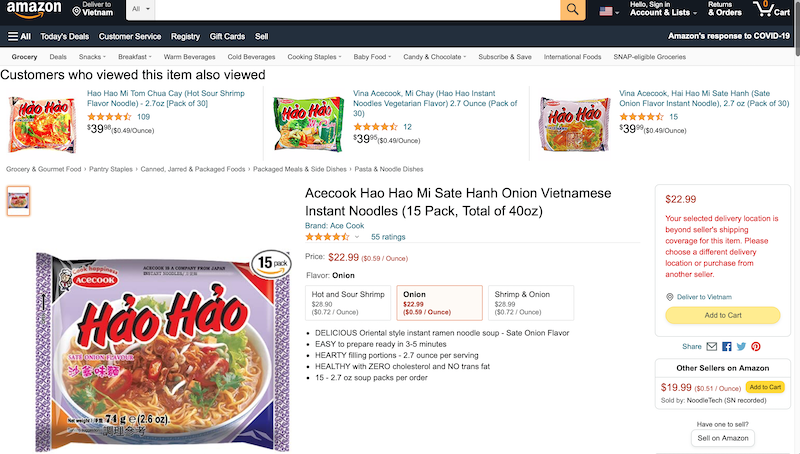Share product on Twitter
The height and width of the screenshot is (454, 800).
point(741,346)
